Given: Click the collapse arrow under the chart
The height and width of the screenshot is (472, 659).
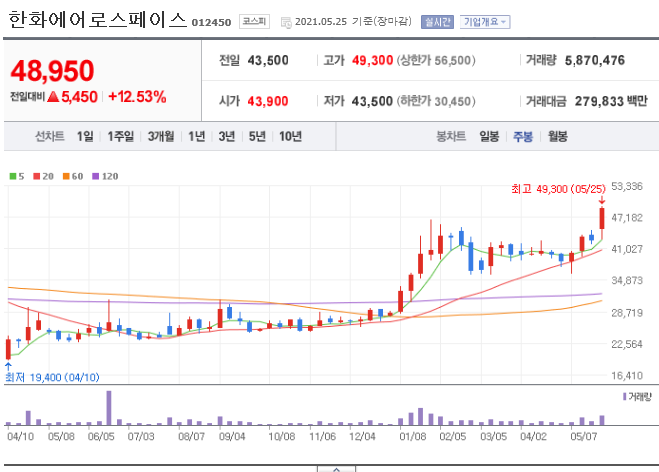Looking at the screenshot, I should [336, 469].
